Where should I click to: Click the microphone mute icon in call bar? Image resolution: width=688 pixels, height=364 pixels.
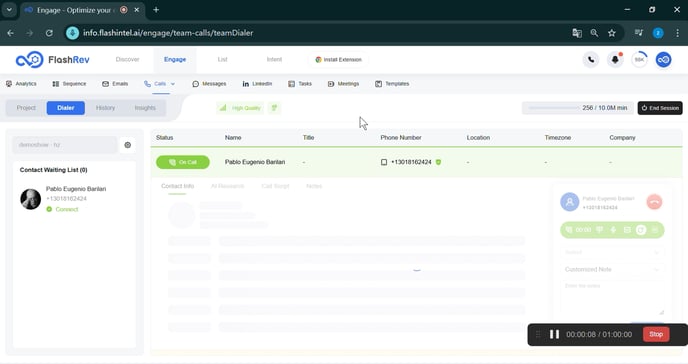coord(613,230)
